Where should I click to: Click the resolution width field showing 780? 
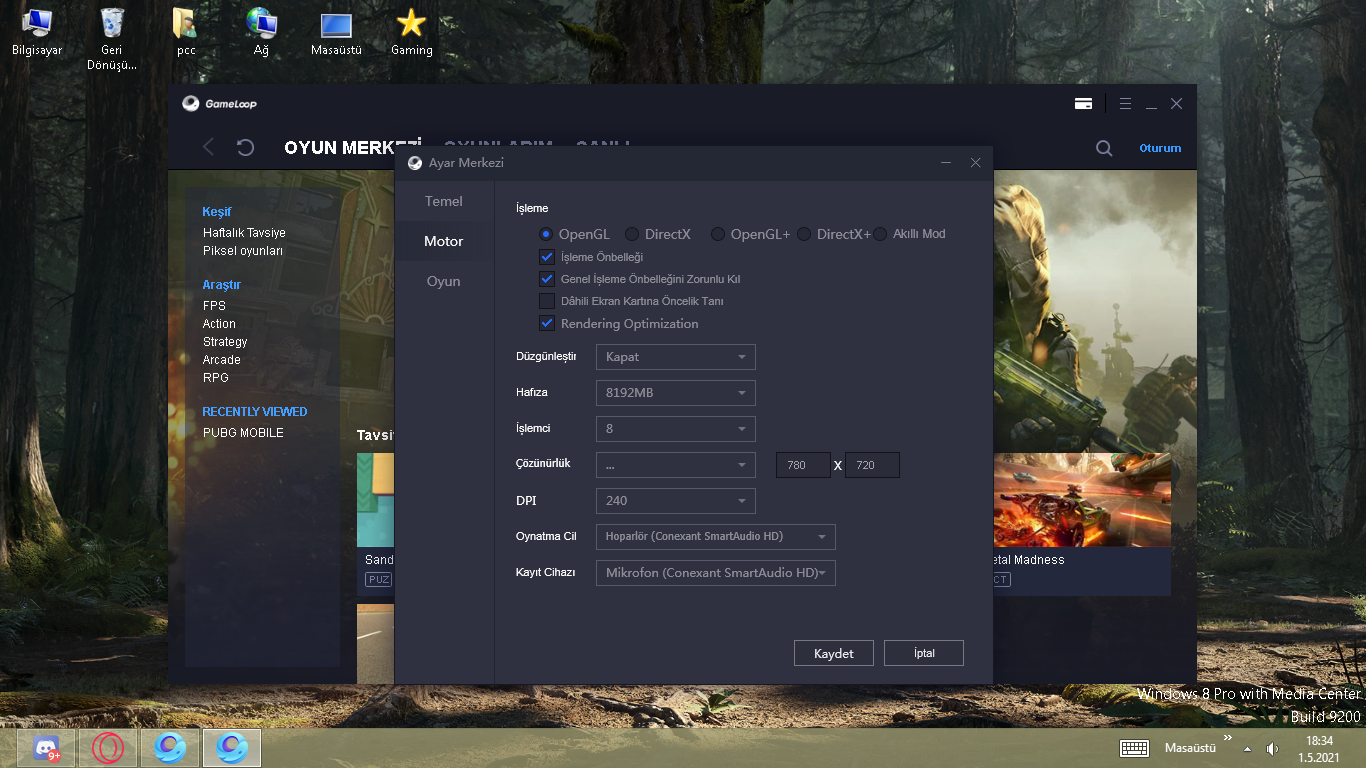tap(803, 465)
